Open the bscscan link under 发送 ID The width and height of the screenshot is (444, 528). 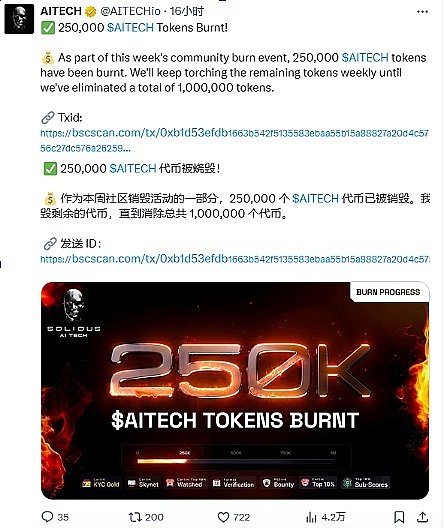(235, 259)
